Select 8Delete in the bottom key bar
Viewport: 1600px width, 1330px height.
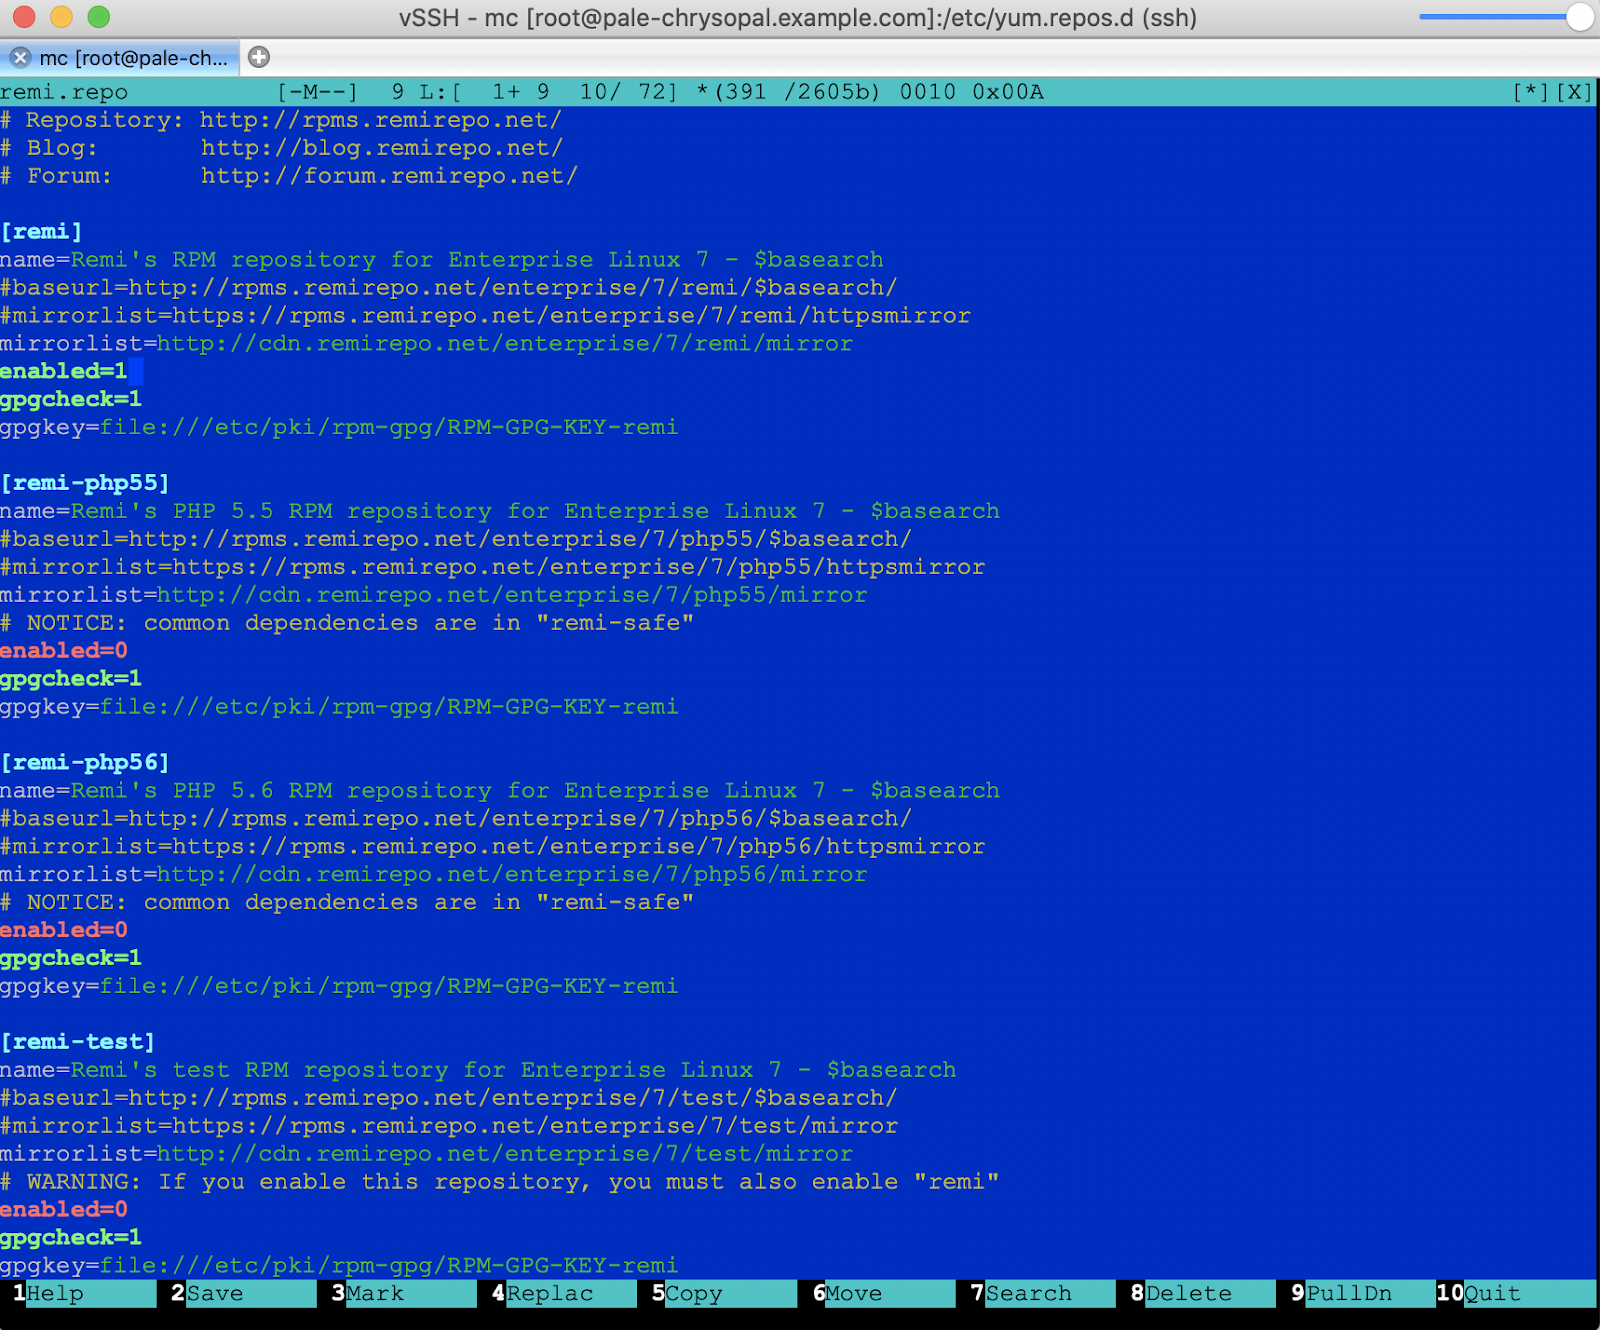point(1204,1293)
